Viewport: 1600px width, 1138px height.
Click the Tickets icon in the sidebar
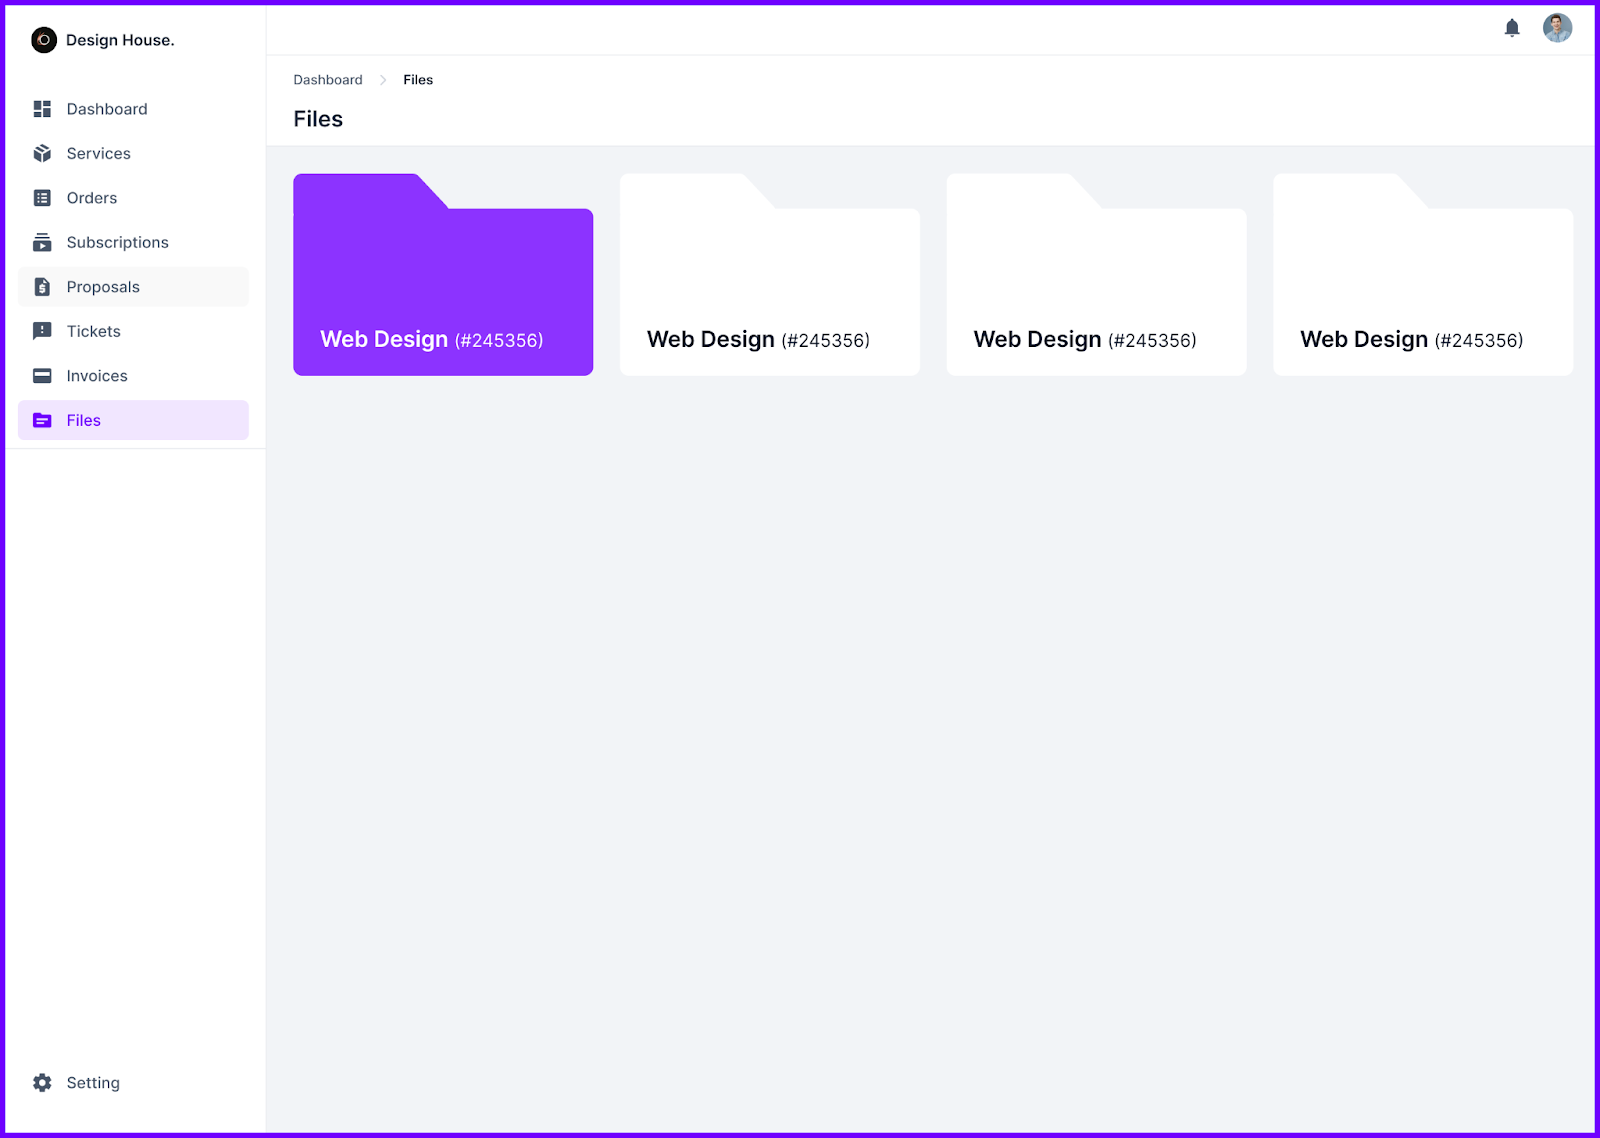point(42,331)
